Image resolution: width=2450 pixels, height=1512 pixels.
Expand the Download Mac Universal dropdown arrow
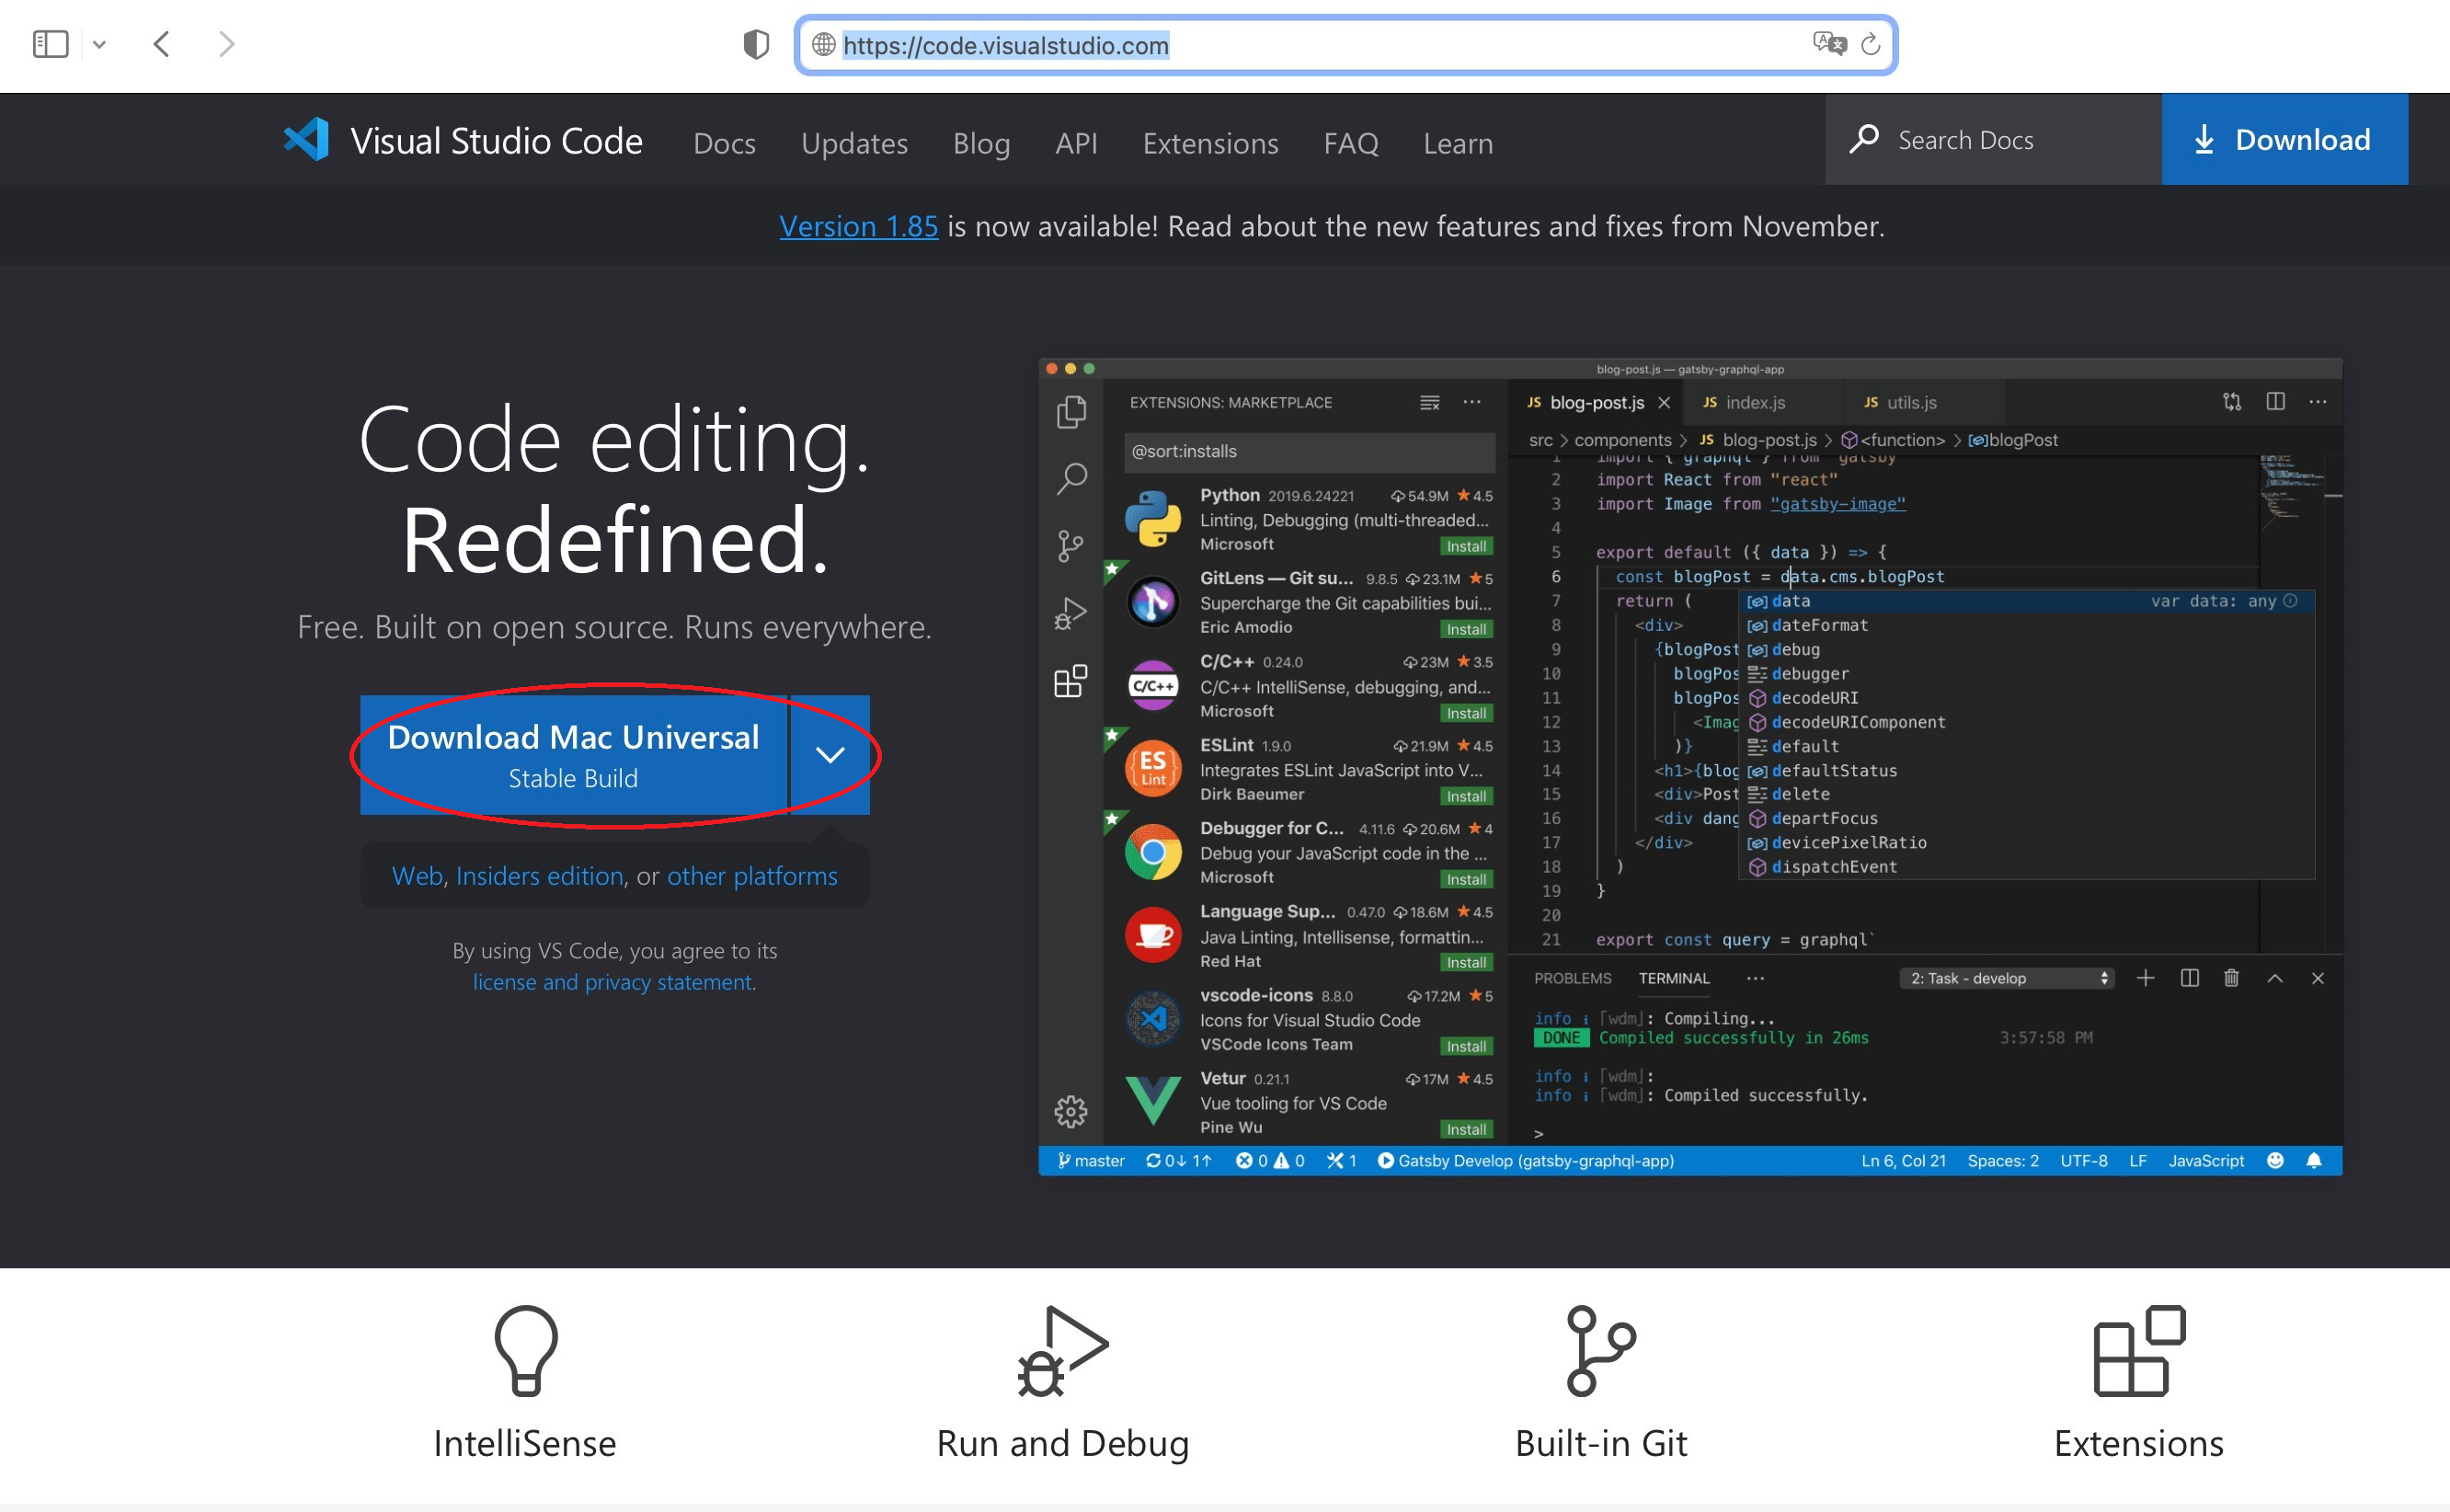pyautogui.click(x=830, y=756)
